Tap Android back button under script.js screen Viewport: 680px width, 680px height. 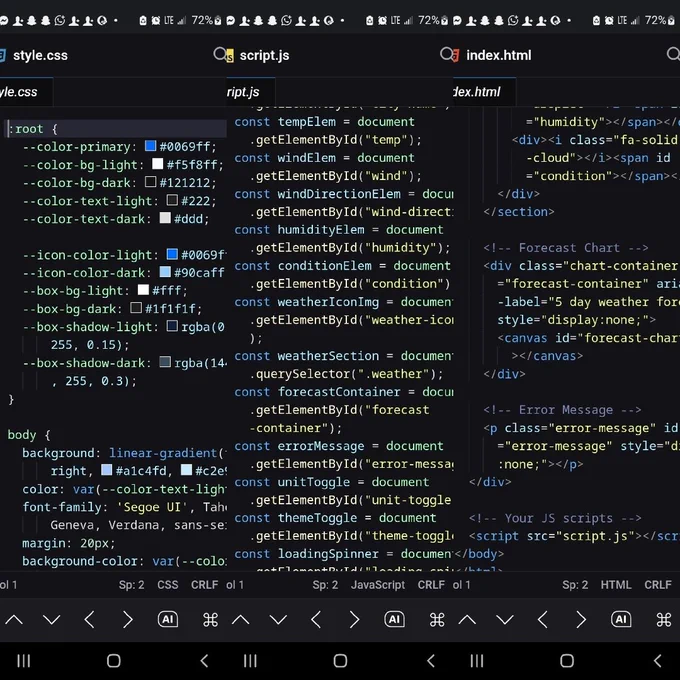431,661
